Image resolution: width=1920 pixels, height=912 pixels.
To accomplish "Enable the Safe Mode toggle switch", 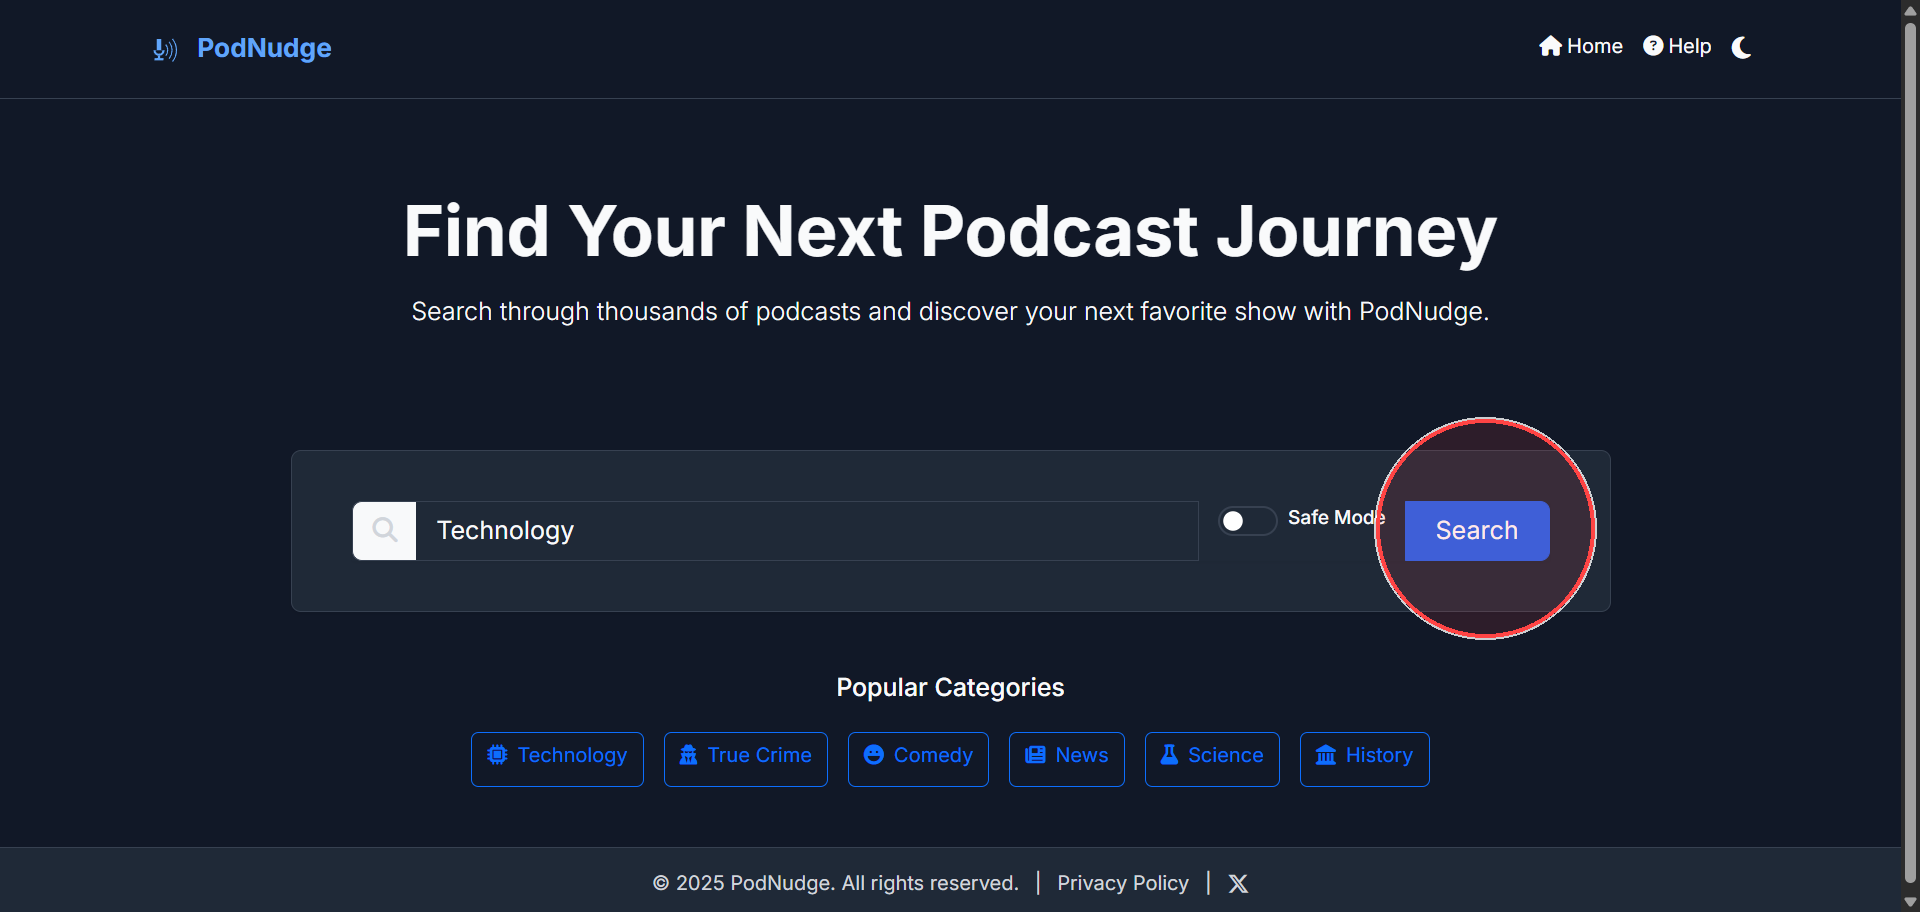I will [x=1247, y=520].
